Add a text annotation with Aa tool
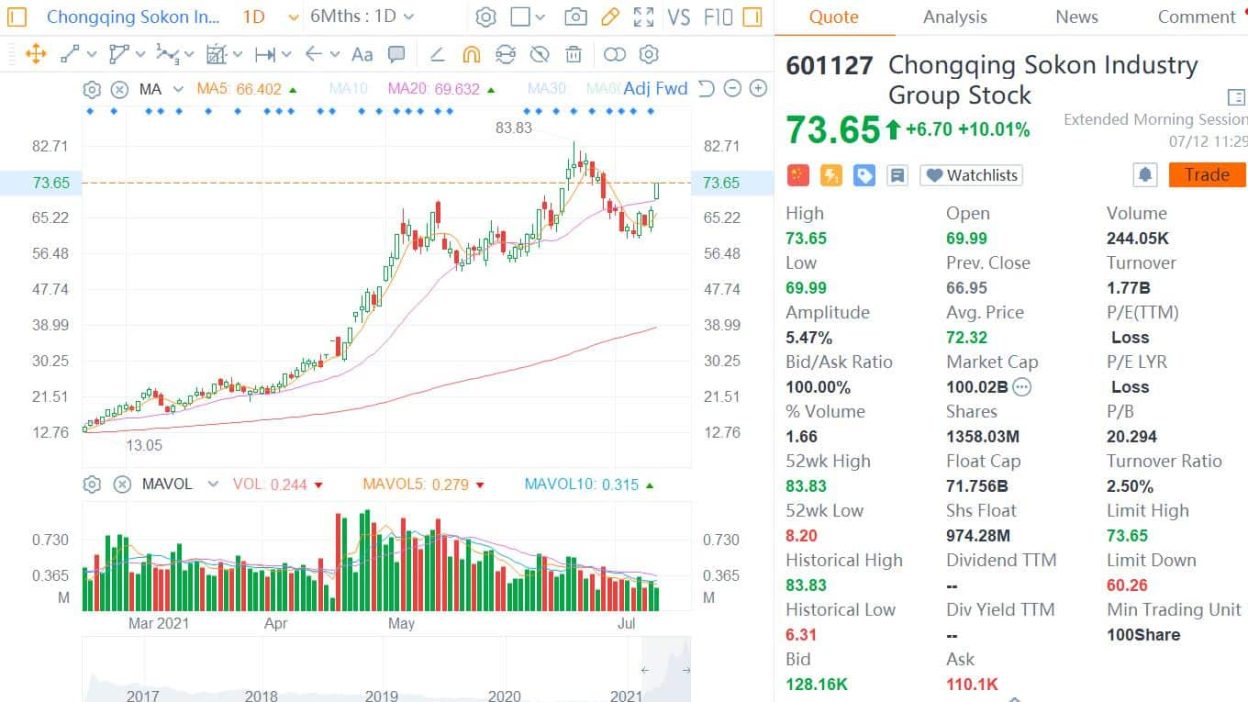 [362, 54]
